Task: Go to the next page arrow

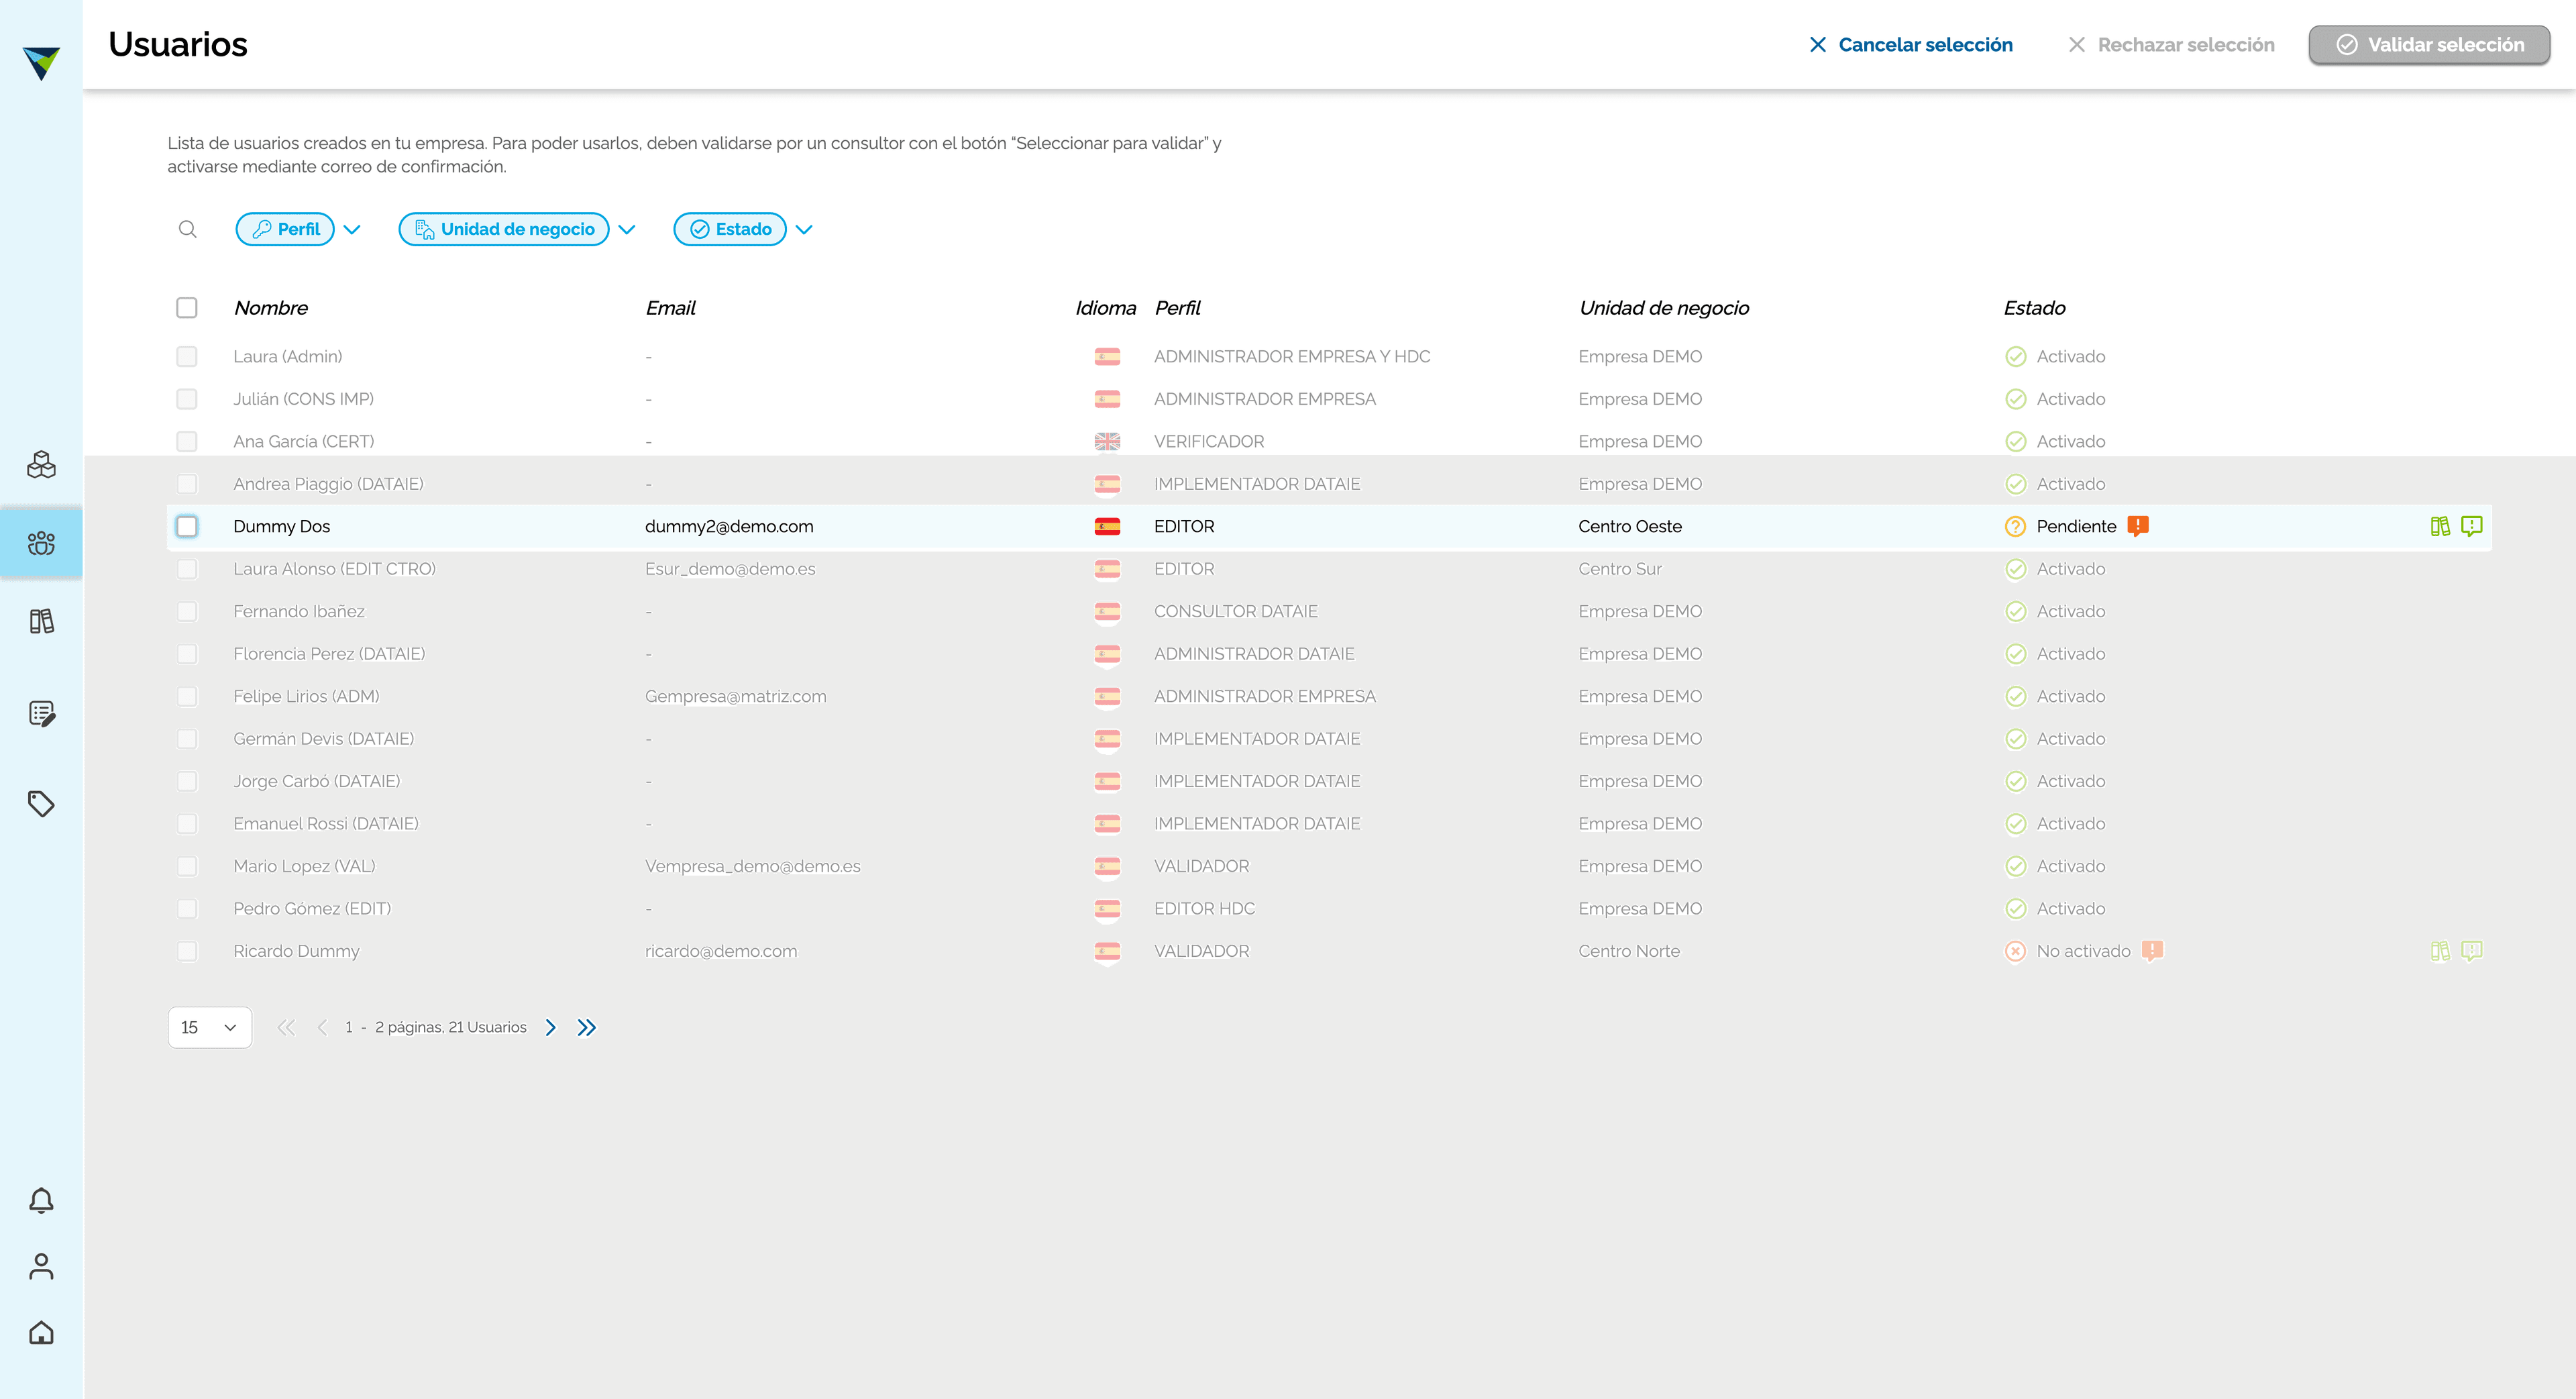Action: 551,1027
